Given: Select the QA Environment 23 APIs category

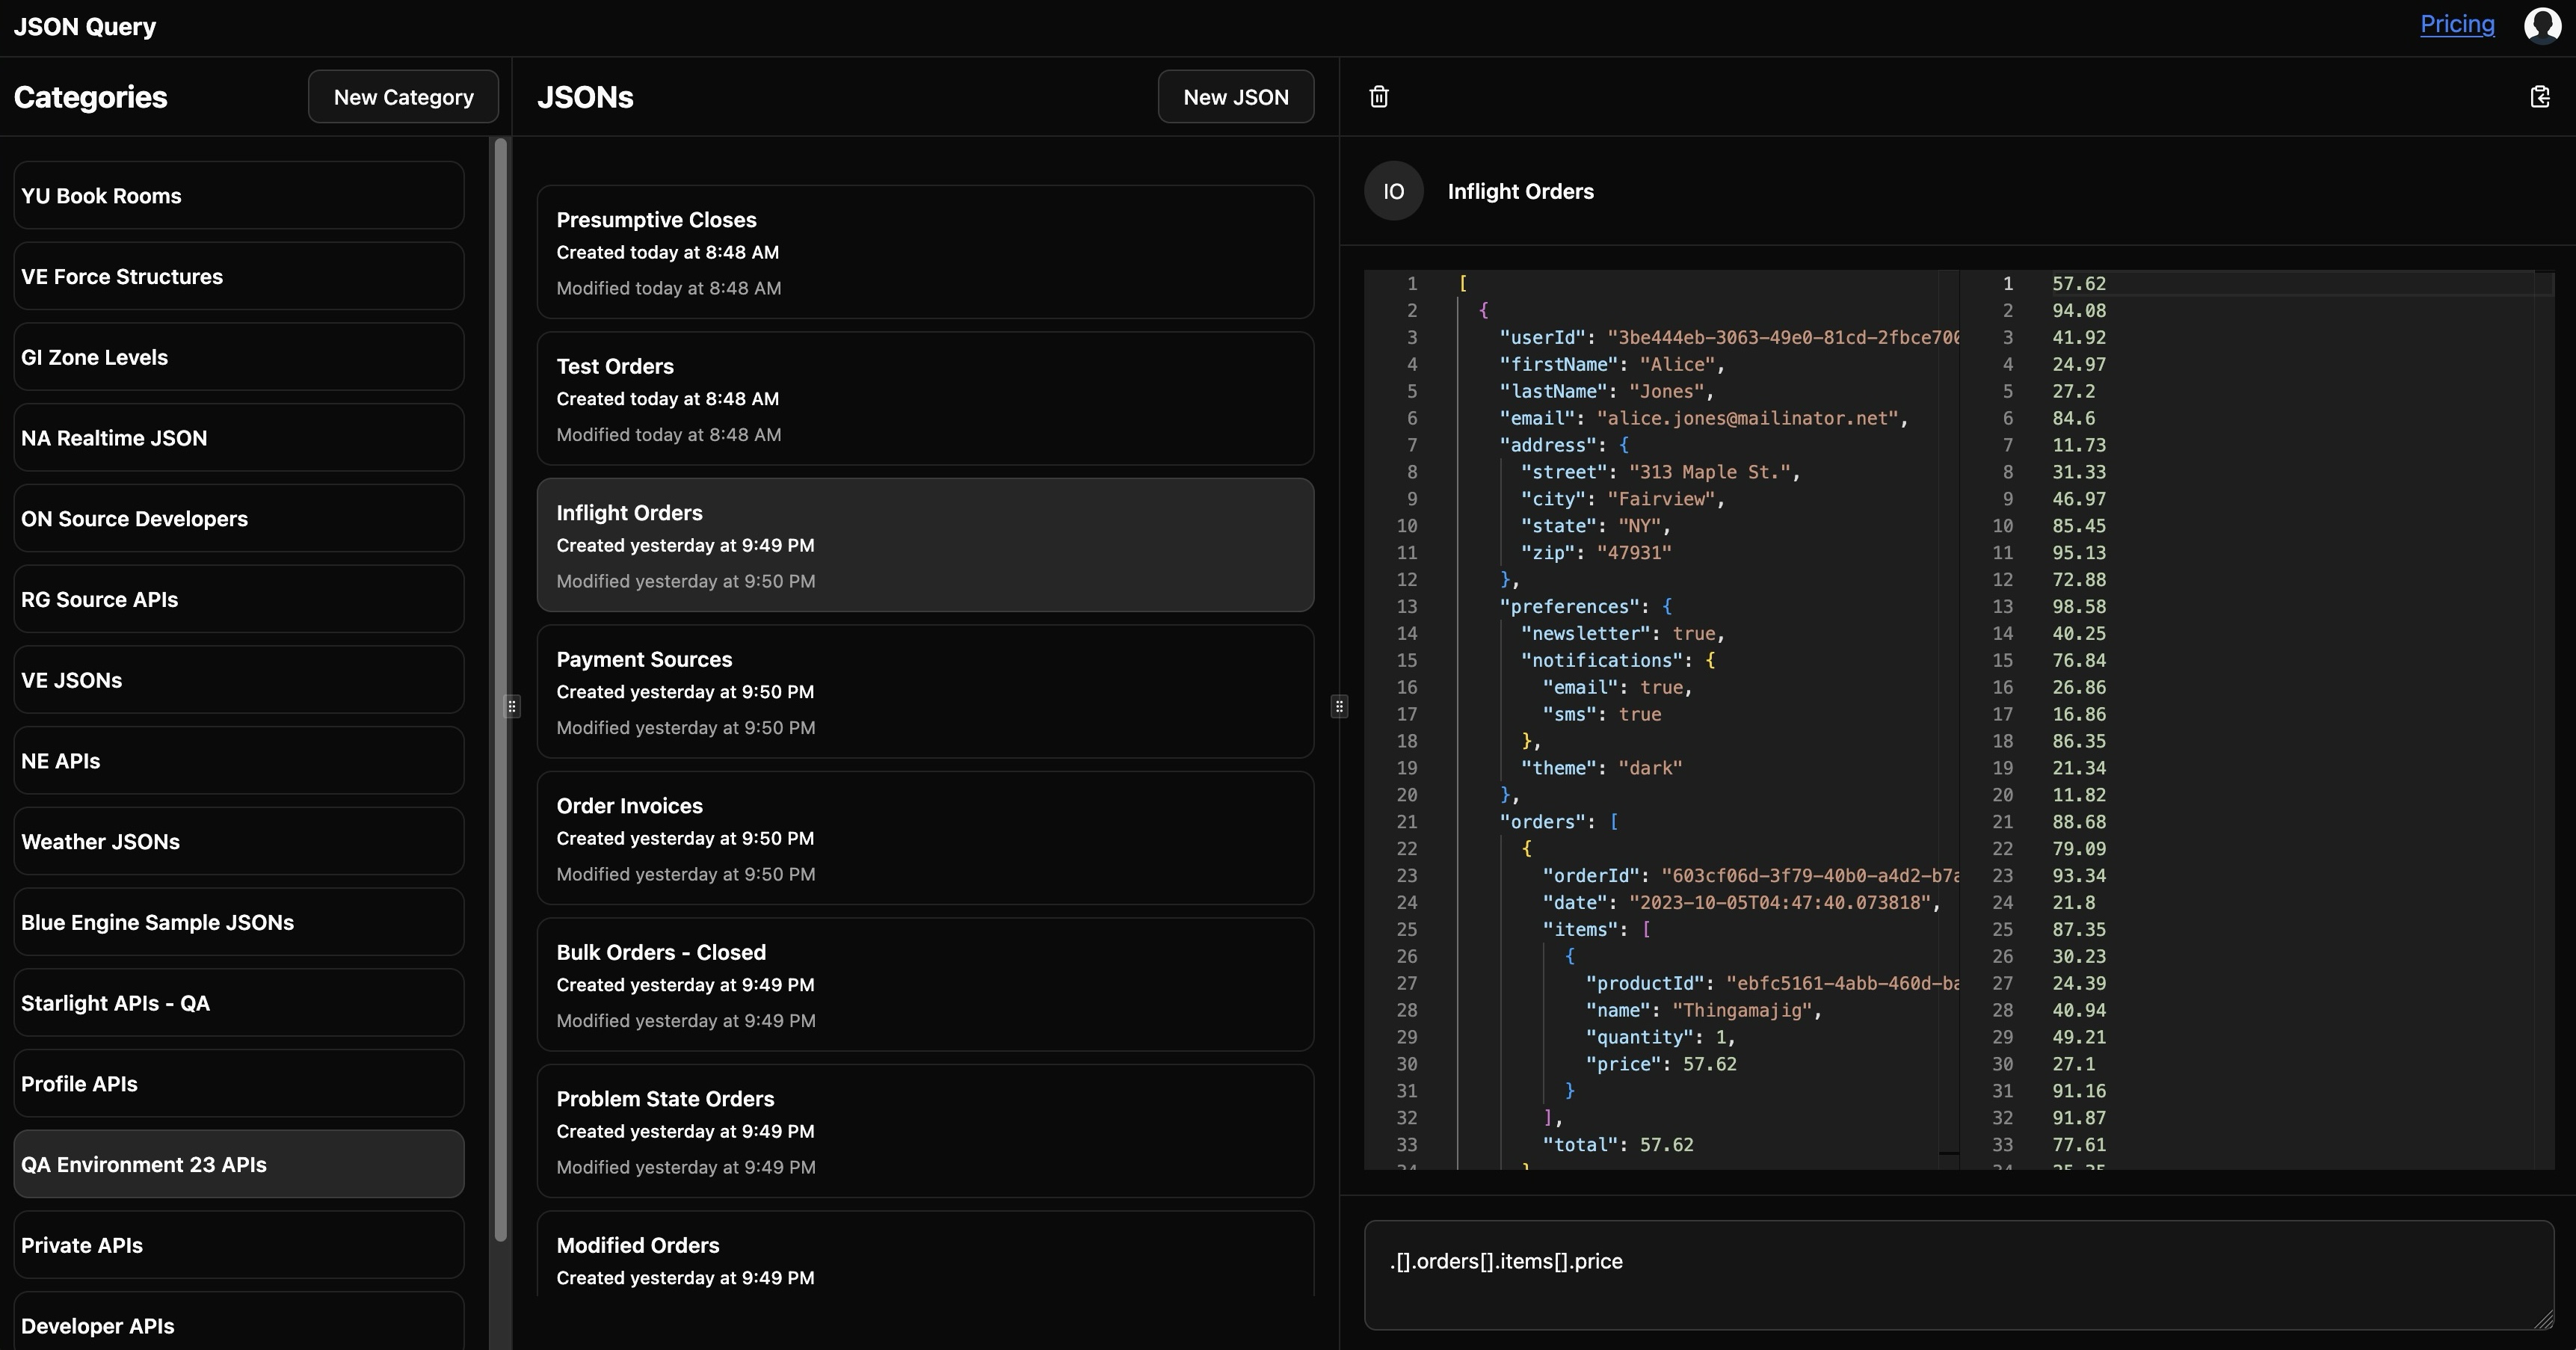Looking at the screenshot, I should pyautogui.click(x=239, y=1164).
